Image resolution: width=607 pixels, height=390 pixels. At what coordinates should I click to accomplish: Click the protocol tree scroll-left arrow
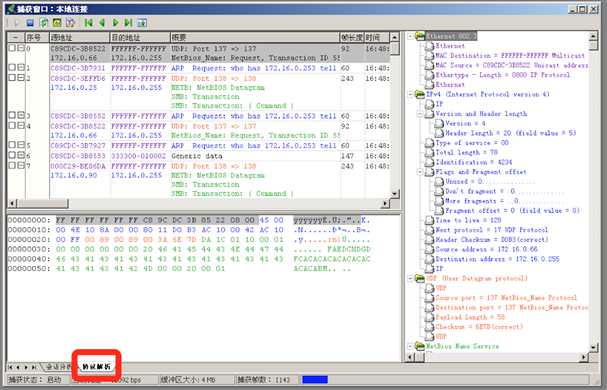[410, 357]
